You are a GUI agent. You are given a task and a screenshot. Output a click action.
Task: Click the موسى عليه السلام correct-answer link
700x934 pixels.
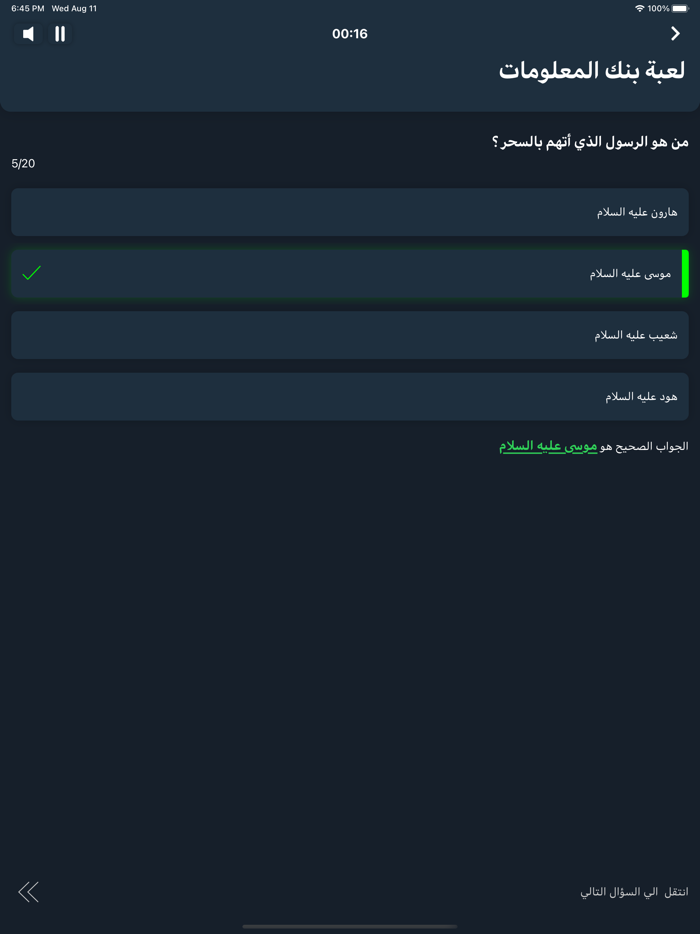point(545,444)
